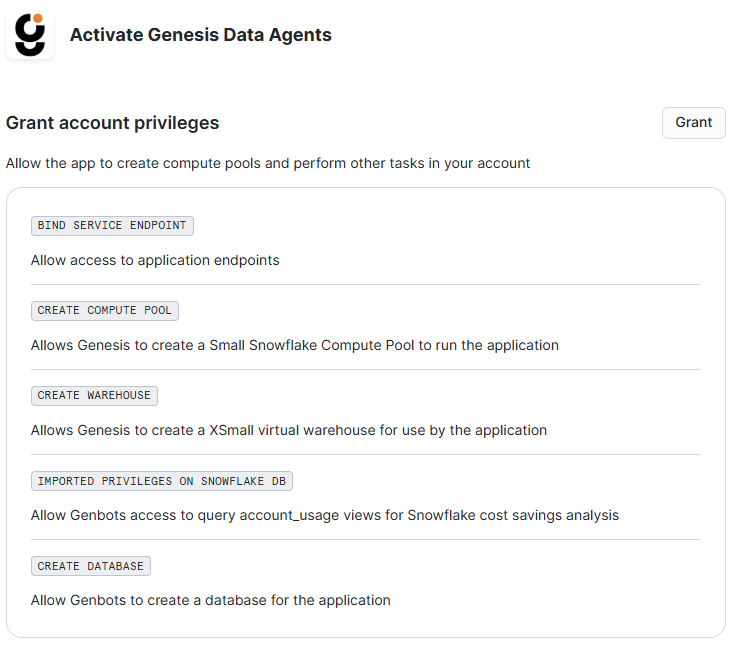Click the Genbots create a database description
This screenshot has height=645, width=732.
[210, 600]
